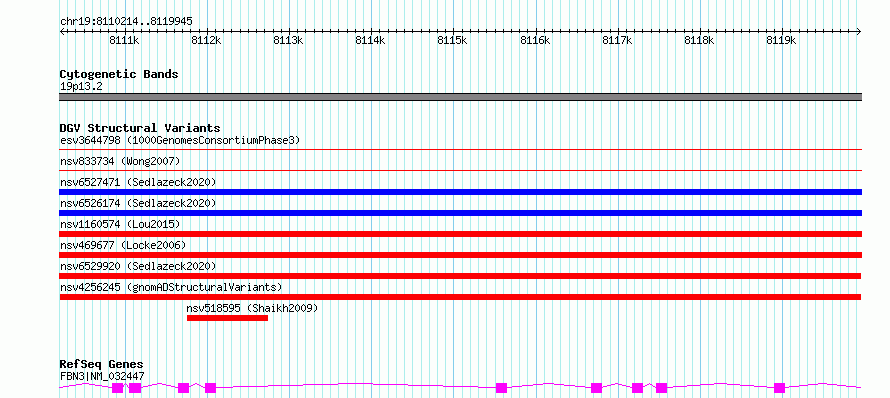Click the 8112k ruler tick label
This screenshot has height=398, width=890.
(207, 40)
